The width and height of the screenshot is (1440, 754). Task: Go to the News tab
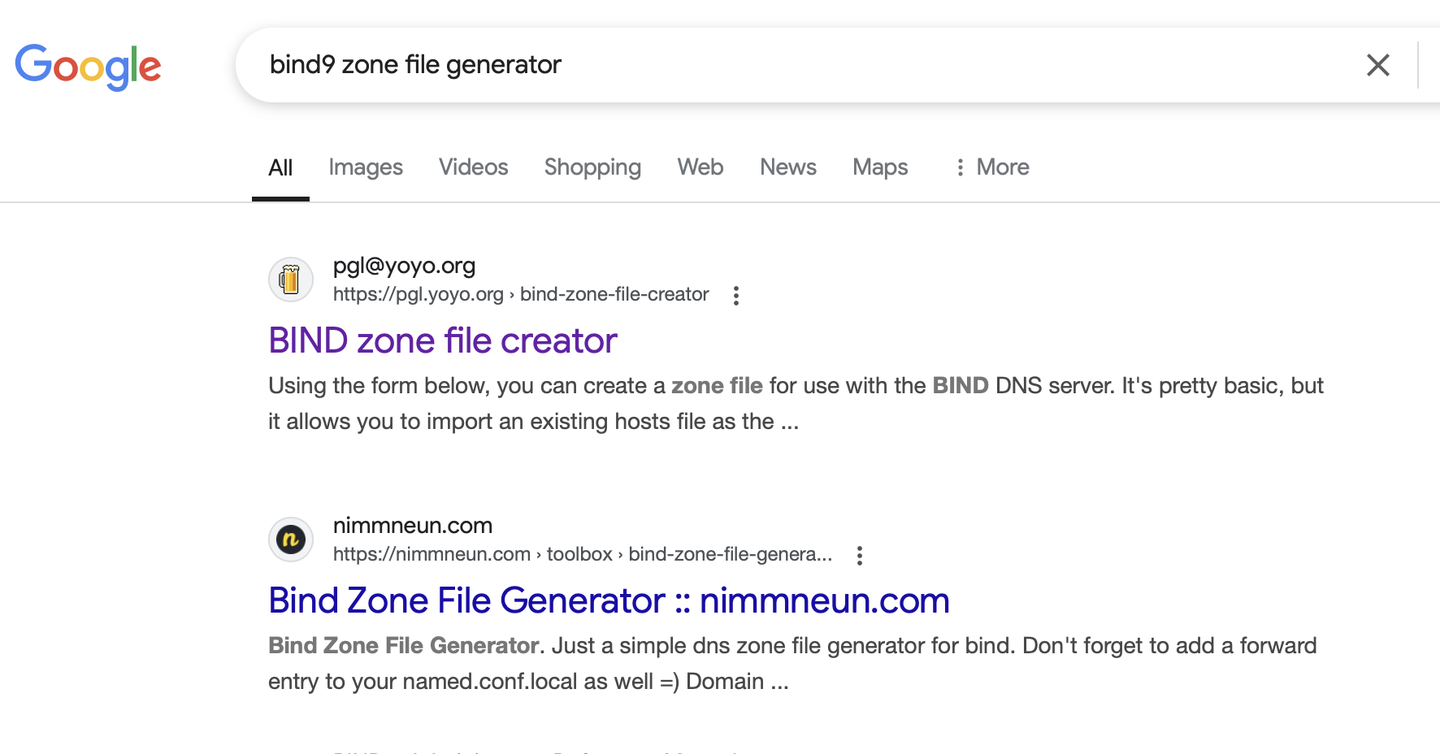click(x=788, y=167)
